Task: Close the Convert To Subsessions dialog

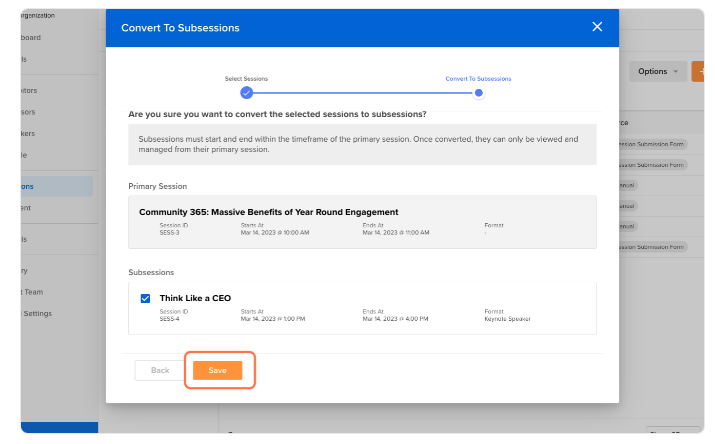Action: click(x=597, y=27)
